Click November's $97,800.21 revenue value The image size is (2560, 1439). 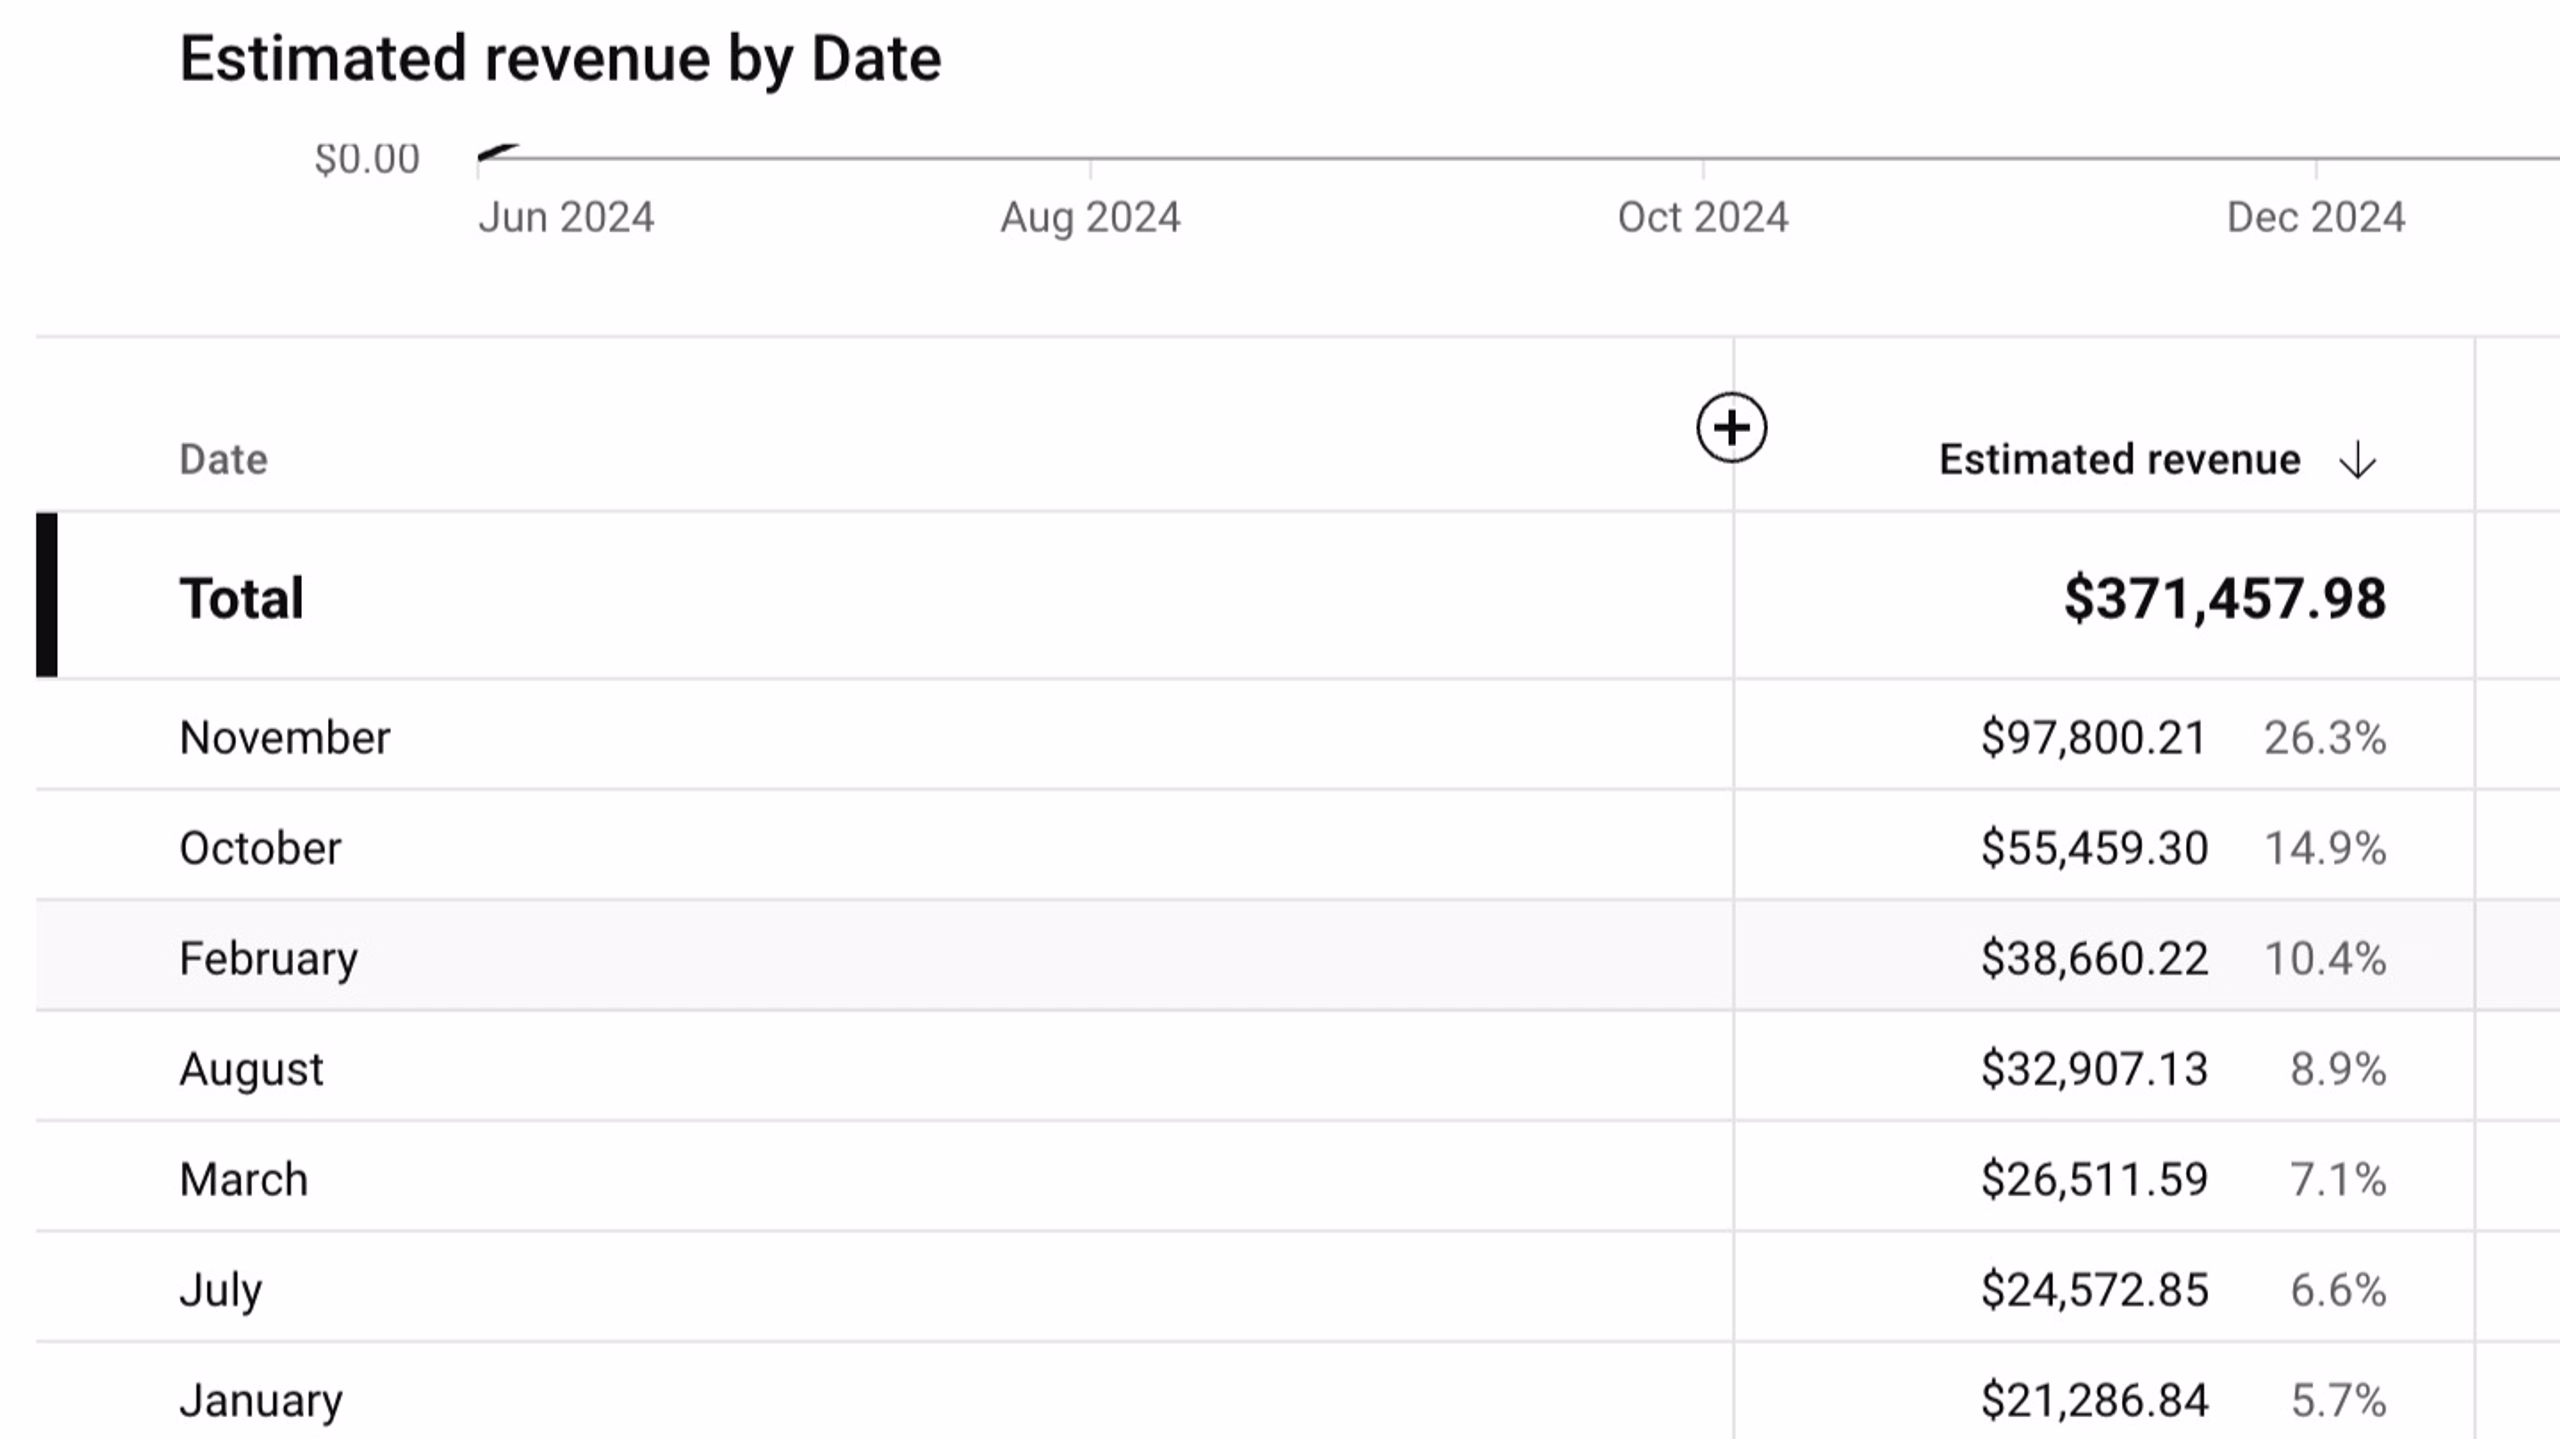[x=2093, y=738]
